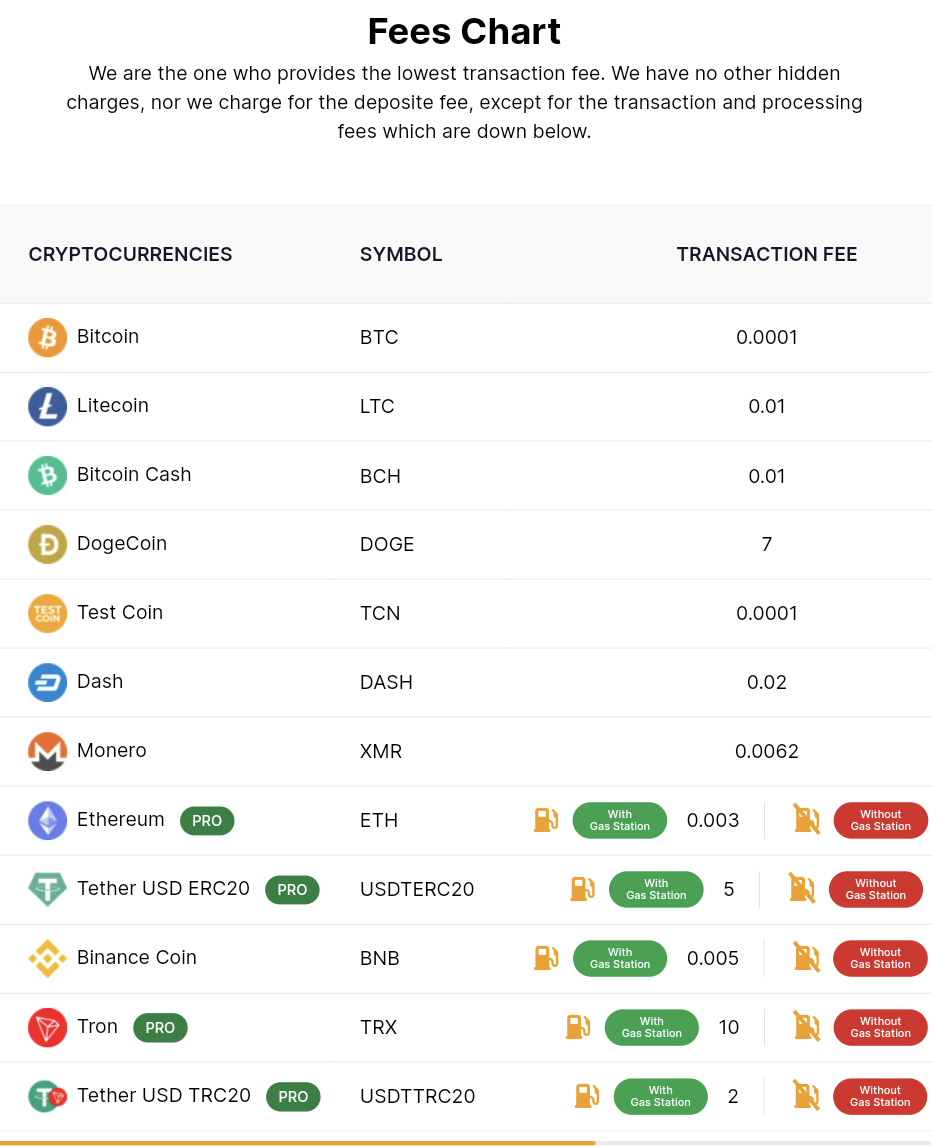Select With Gas Station for Tether USD TRC20
This screenshot has height=1147, width=940.
click(660, 1096)
